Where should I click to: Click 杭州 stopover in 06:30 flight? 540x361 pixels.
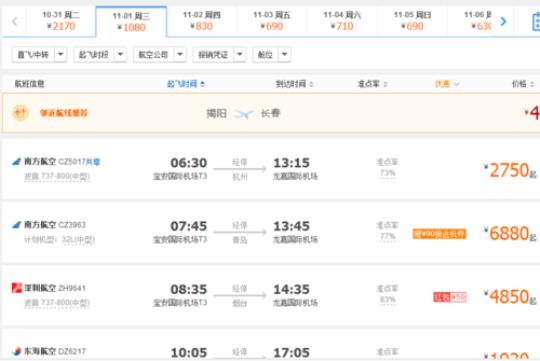[240, 177]
